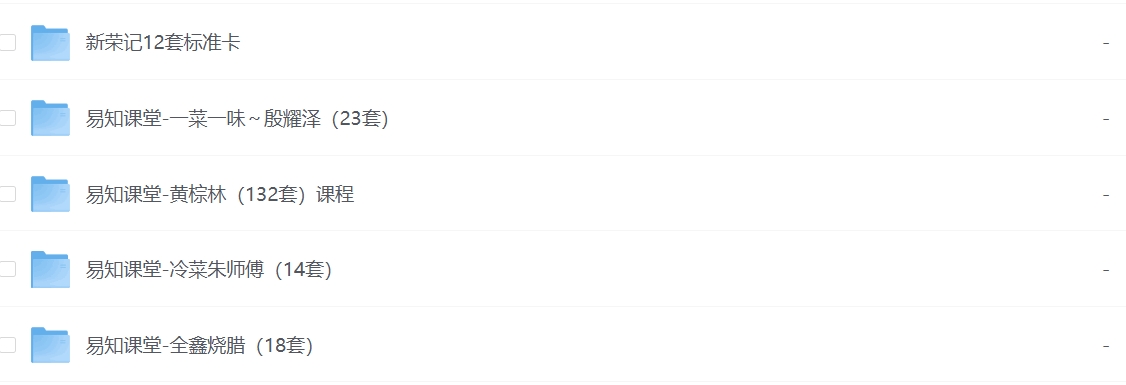This screenshot has height=385, width=1126.
Task: Click the size dash in 黄棕林 (132套) row
Action: point(1106,195)
